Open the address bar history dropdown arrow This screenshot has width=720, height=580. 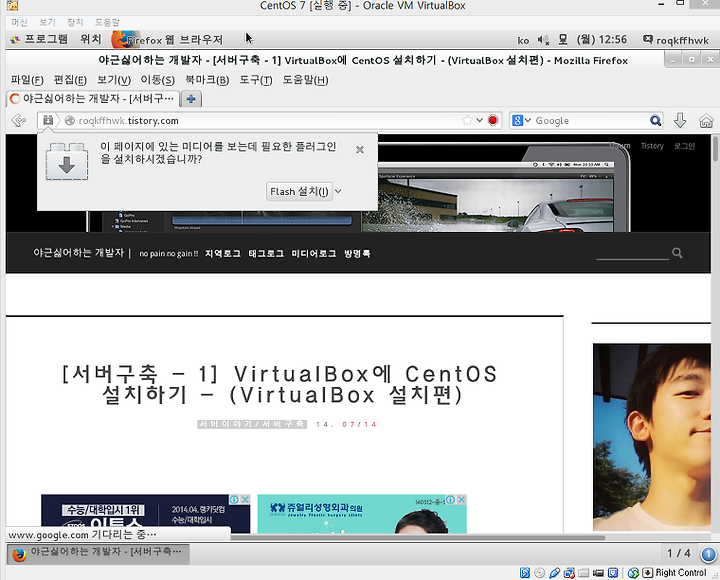479,120
